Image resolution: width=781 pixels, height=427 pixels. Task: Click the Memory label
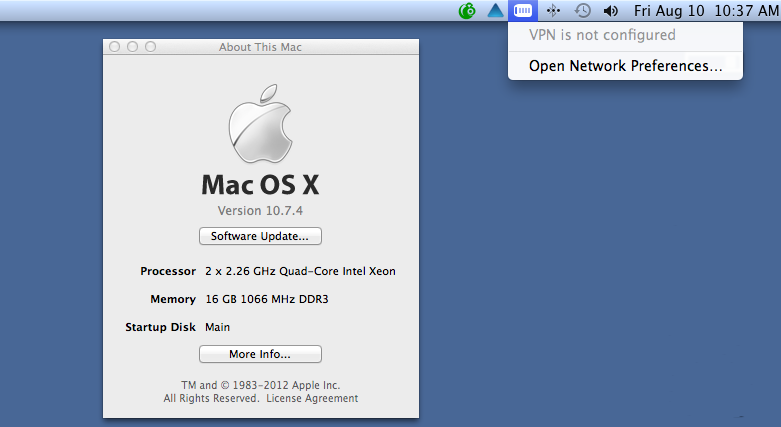coord(173,299)
